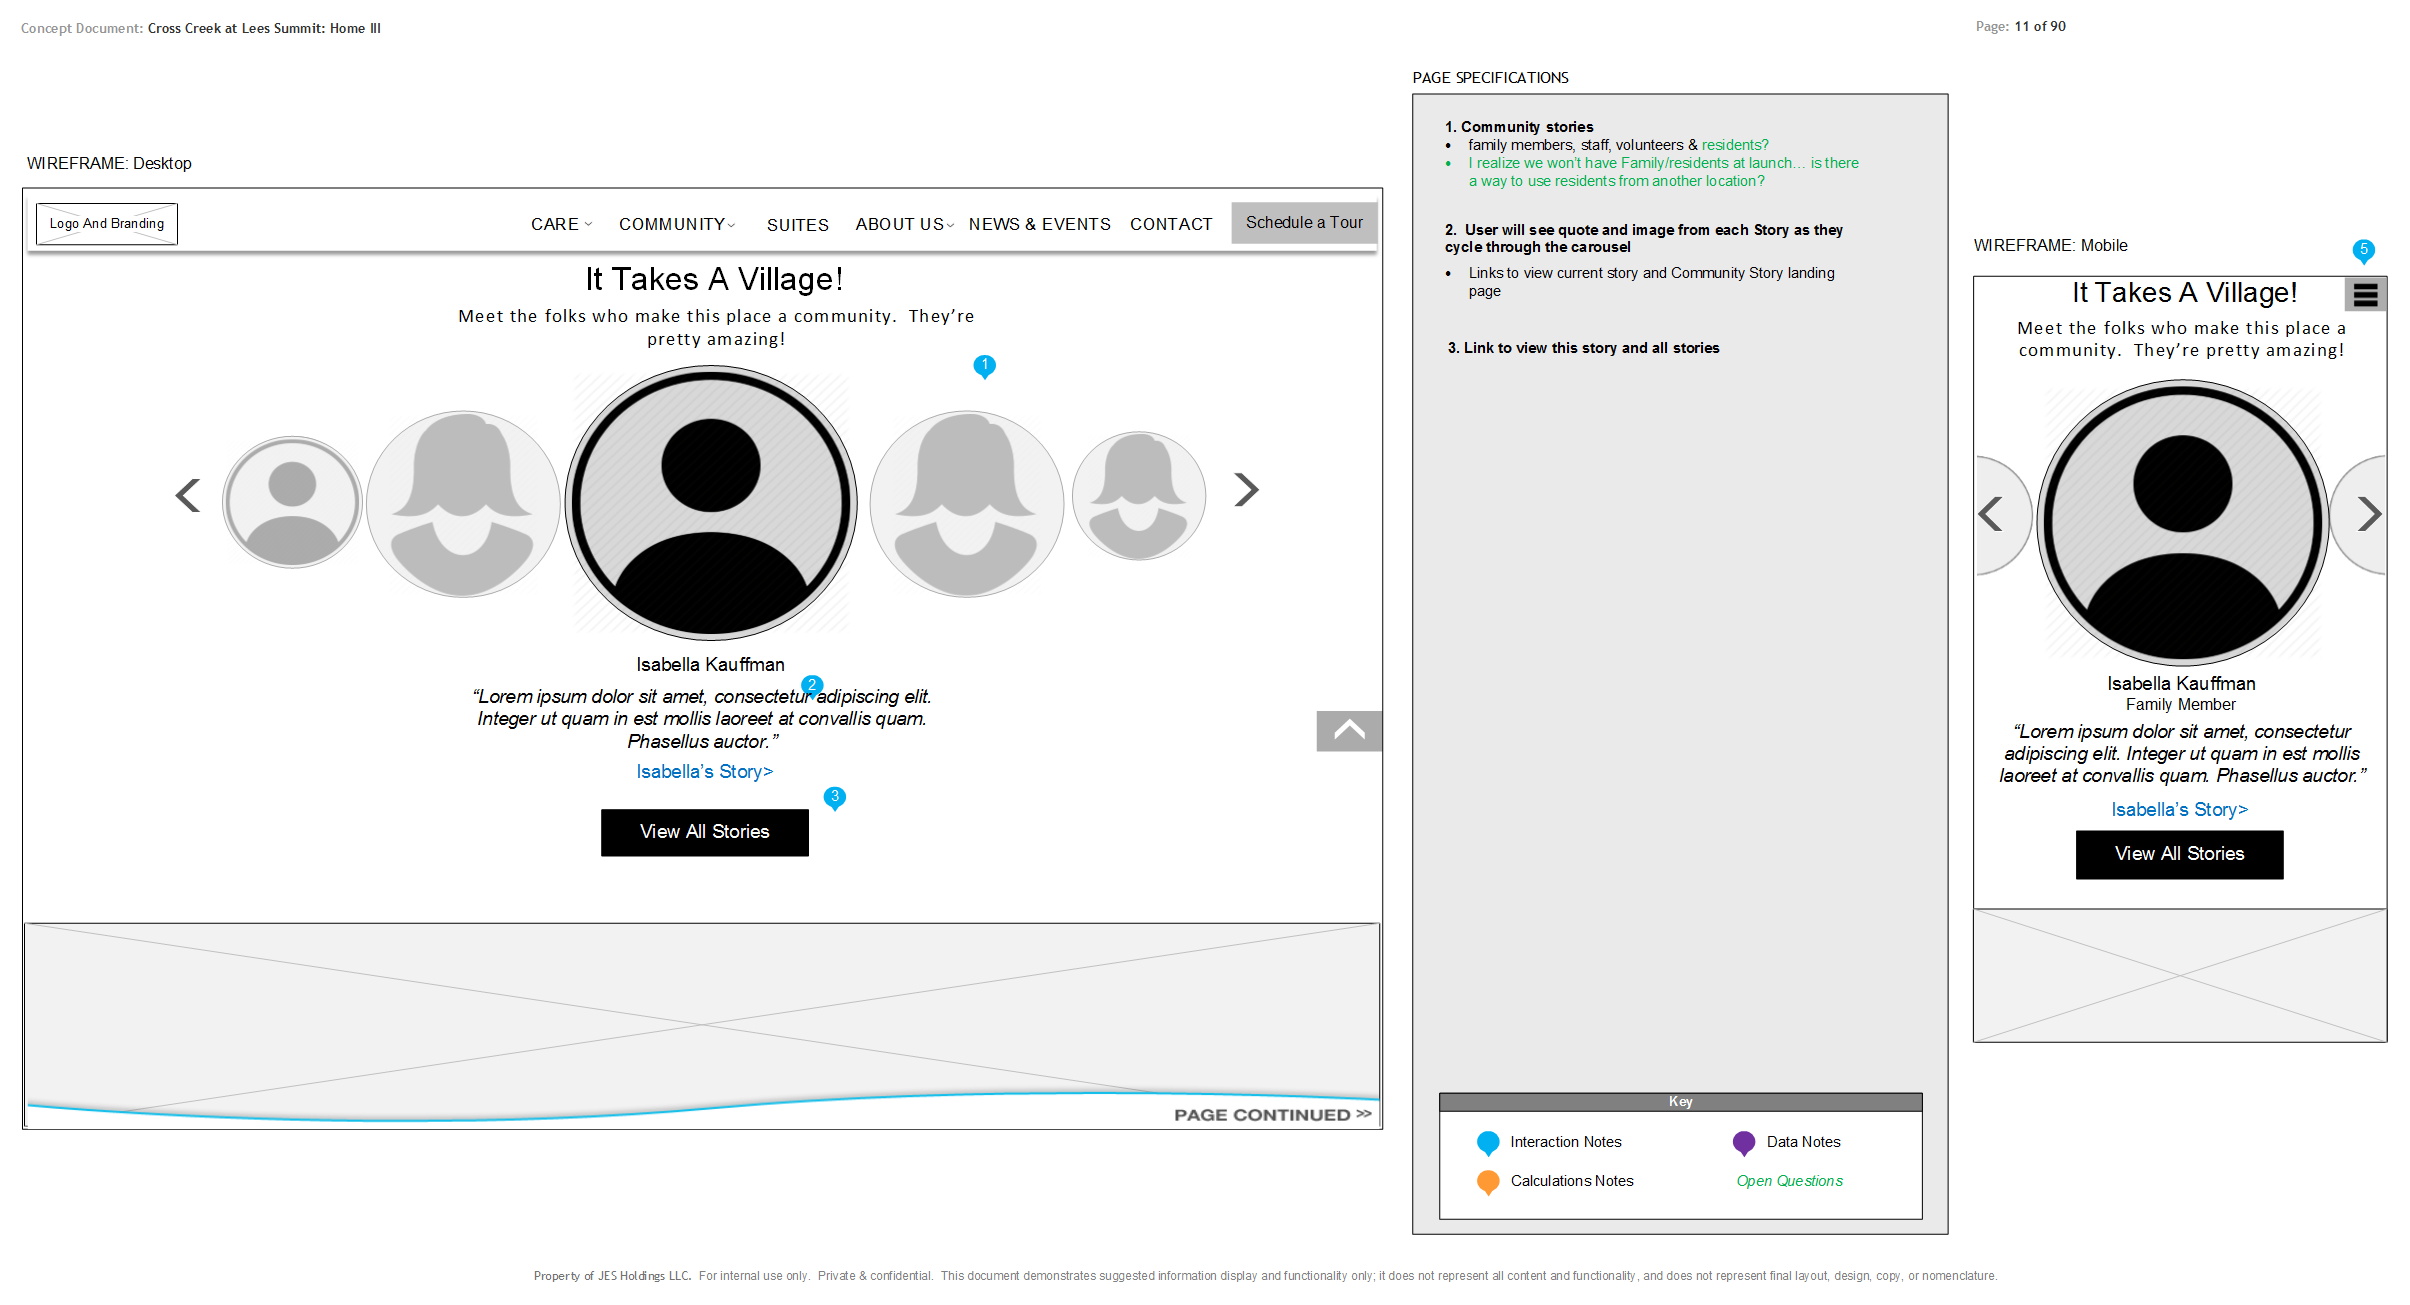Image resolution: width=2410 pixels, height=1305 pixels.
Task: Open the mobile hamburger menu
Action: point(2365,294)
